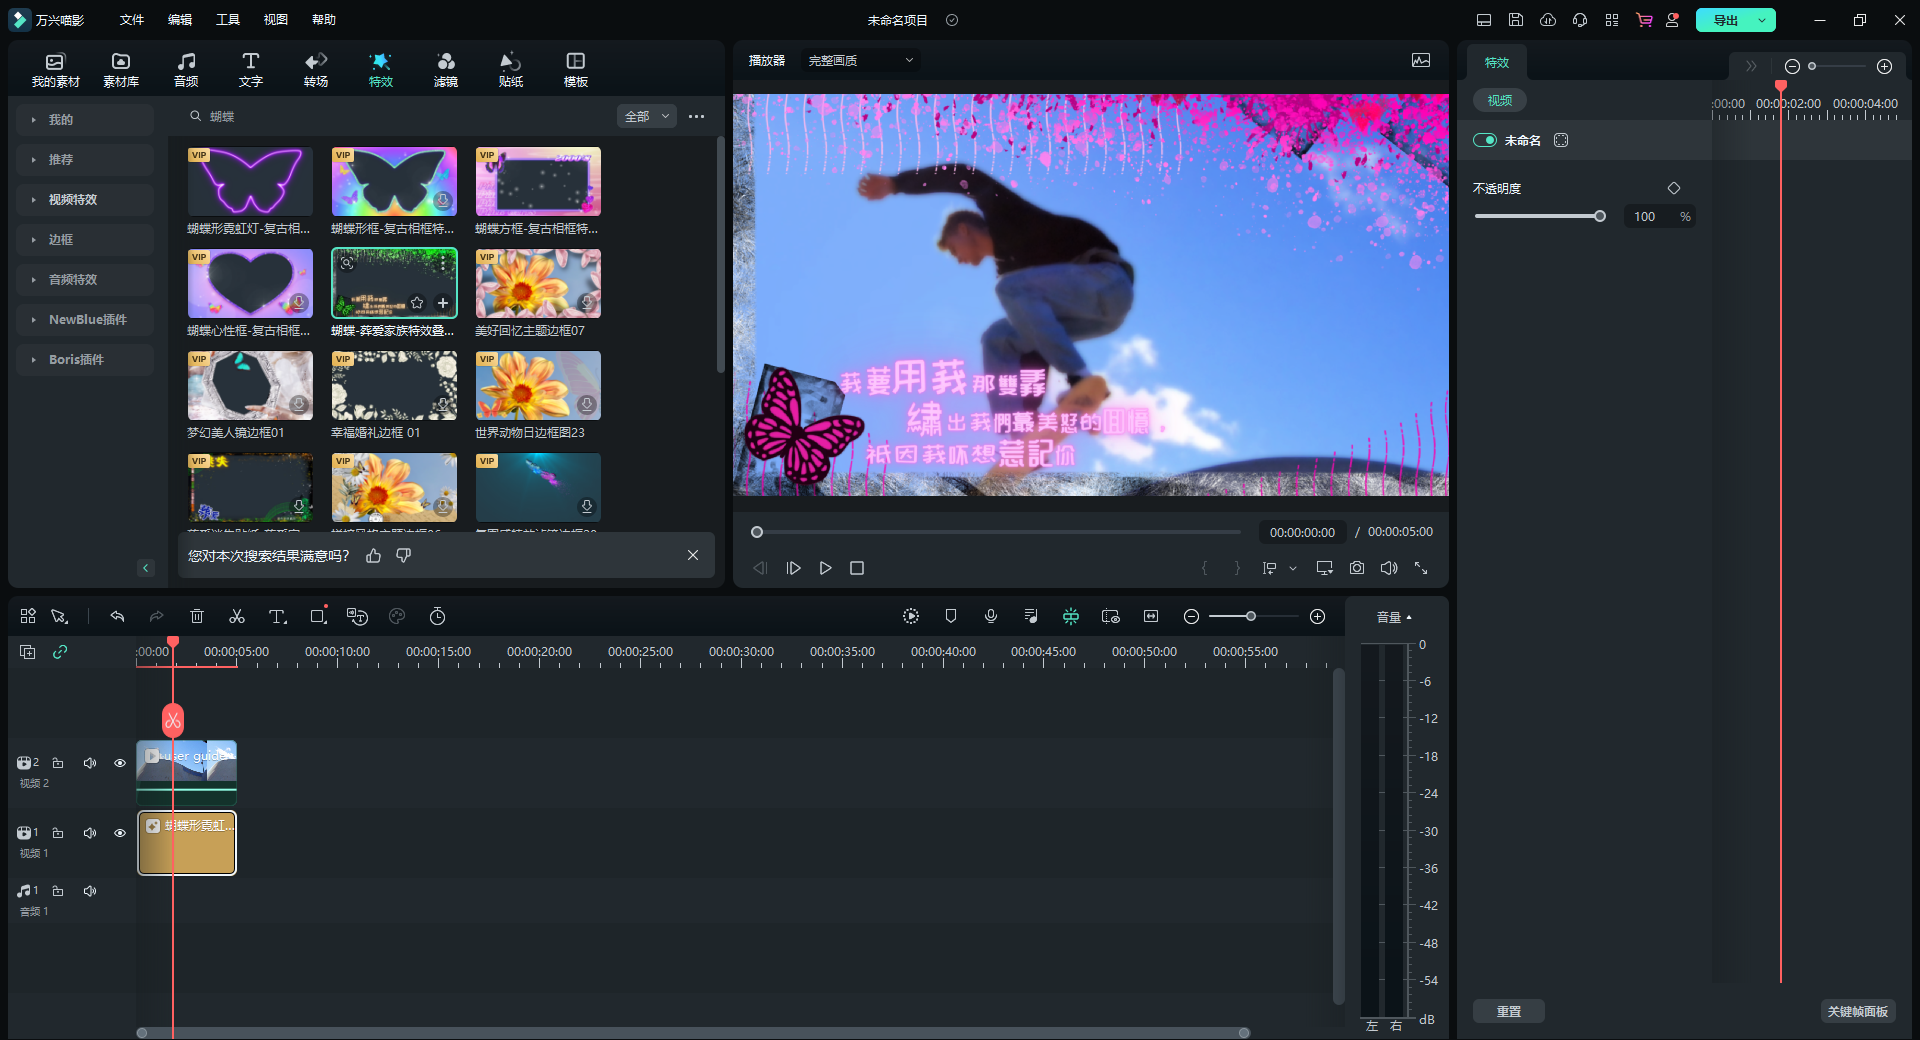1920x1040 pixels.
Task: Click the preview playback progress slider
Action: (998, 532)
